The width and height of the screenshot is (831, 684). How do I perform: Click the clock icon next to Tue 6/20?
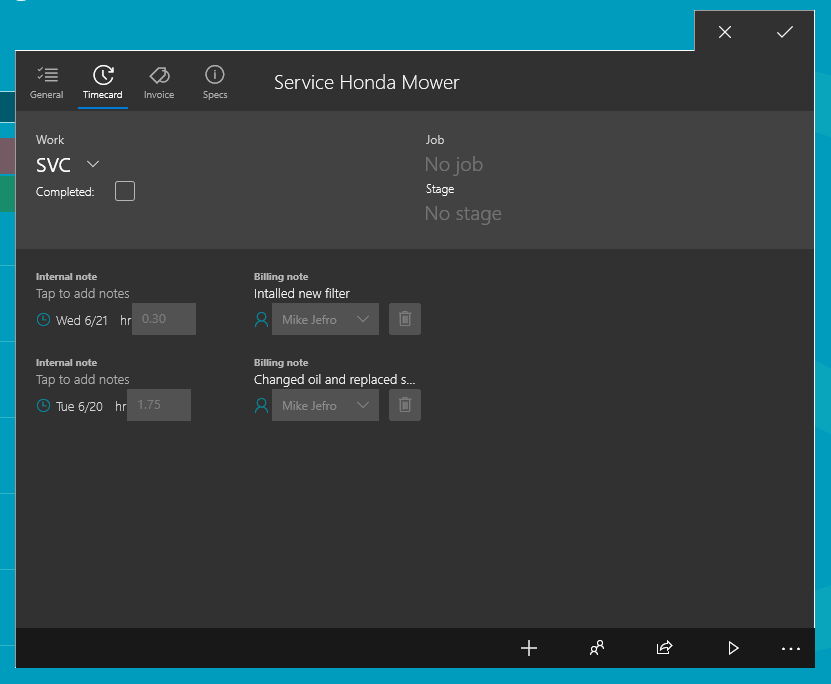(43, 406)
